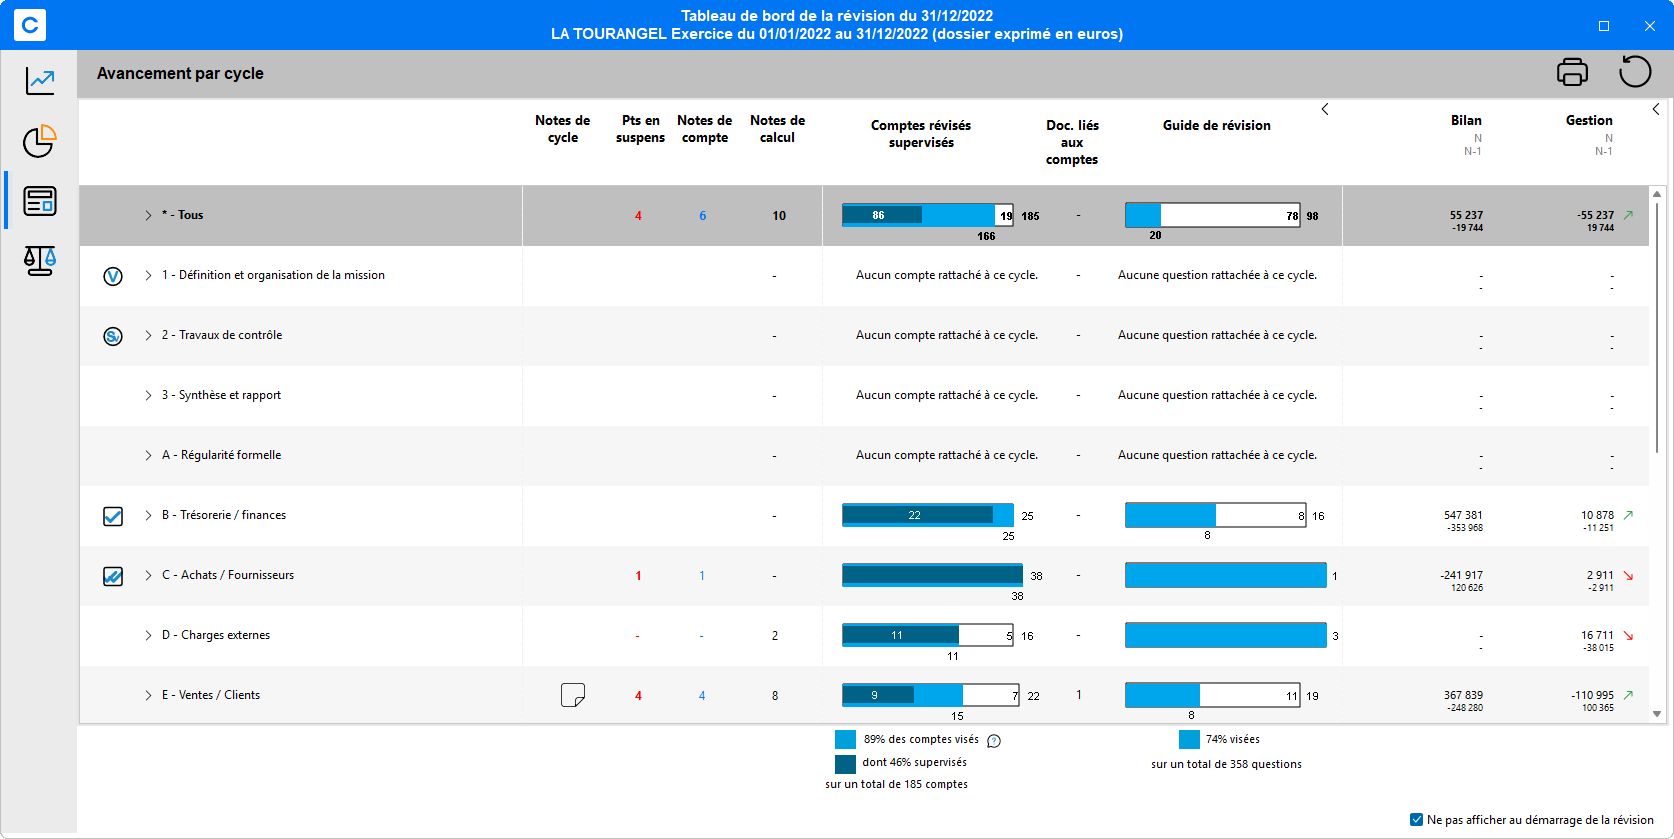Refresh the dashboard with reload icon

(x=1635, y=72)
